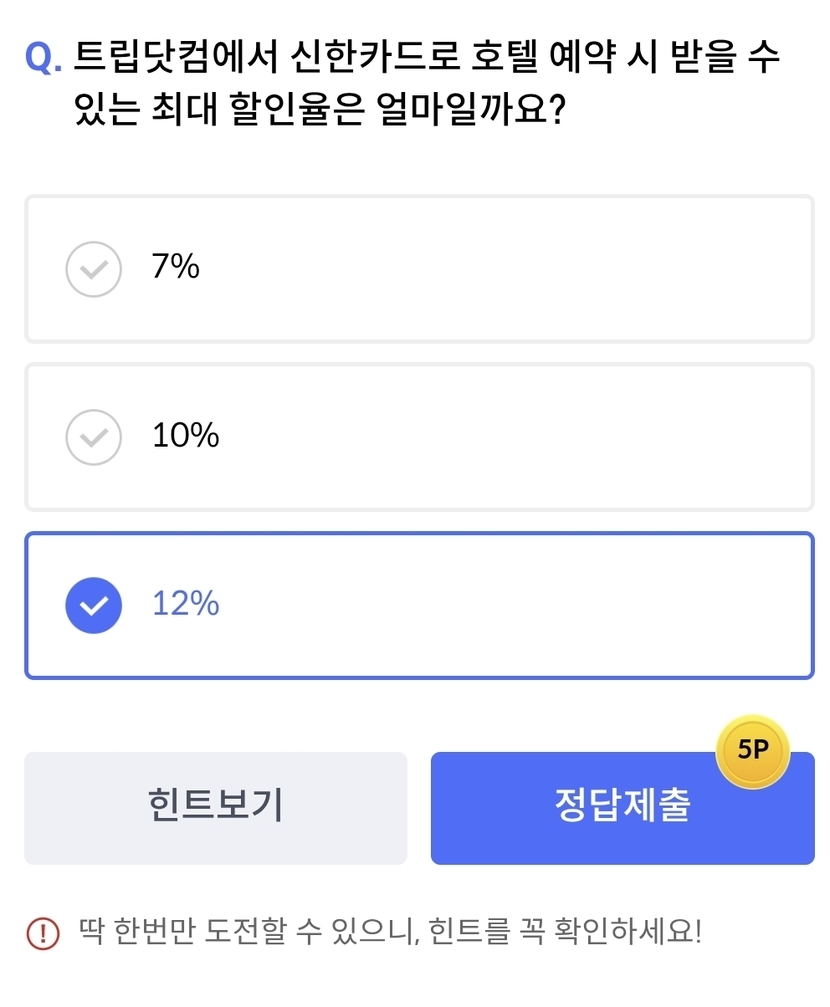Tap the gray checkmark circle beside 7%
Viewport: 830px width, 1007px height.
coord(93,269)
